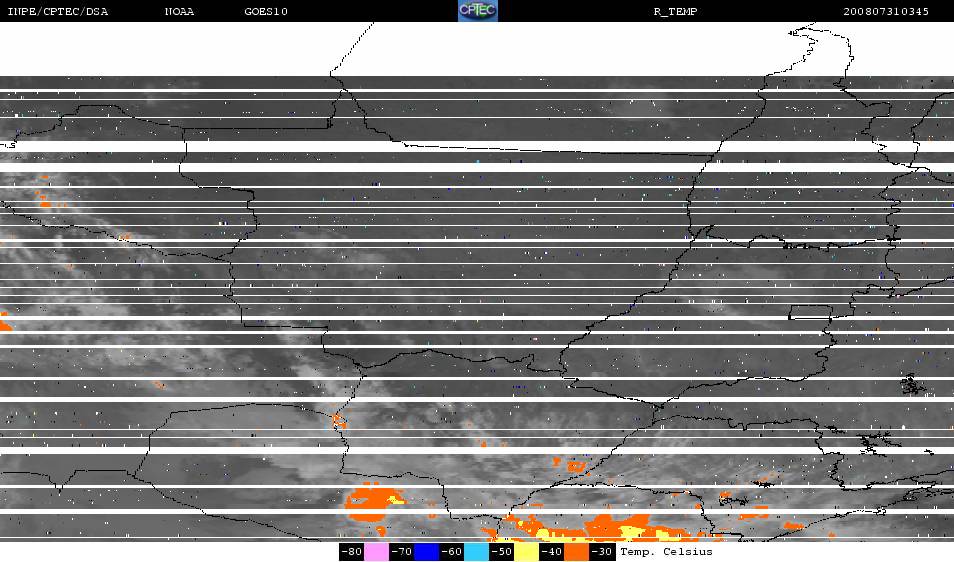Click the -50 temperature label
The width and height of the screenshot is (954, 562).
[x=502, y=552]
